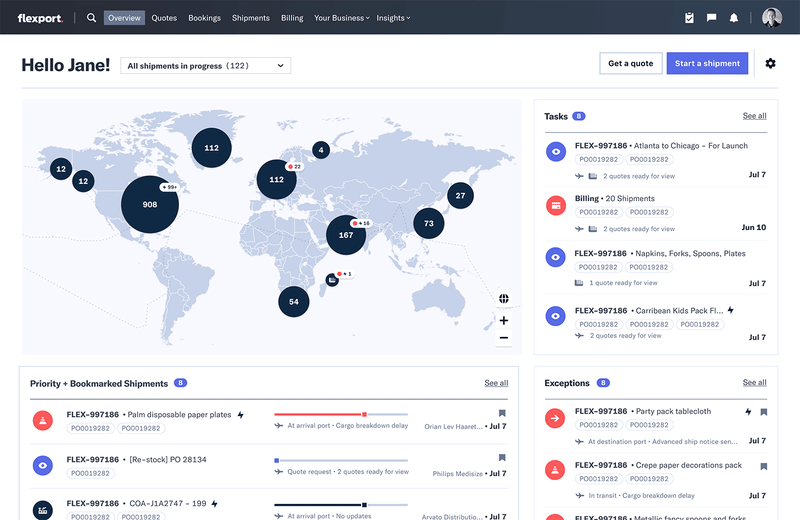Toggle bookmark on Palm disposable paper plates
This screenshot has width=800, height=520.
502,413
